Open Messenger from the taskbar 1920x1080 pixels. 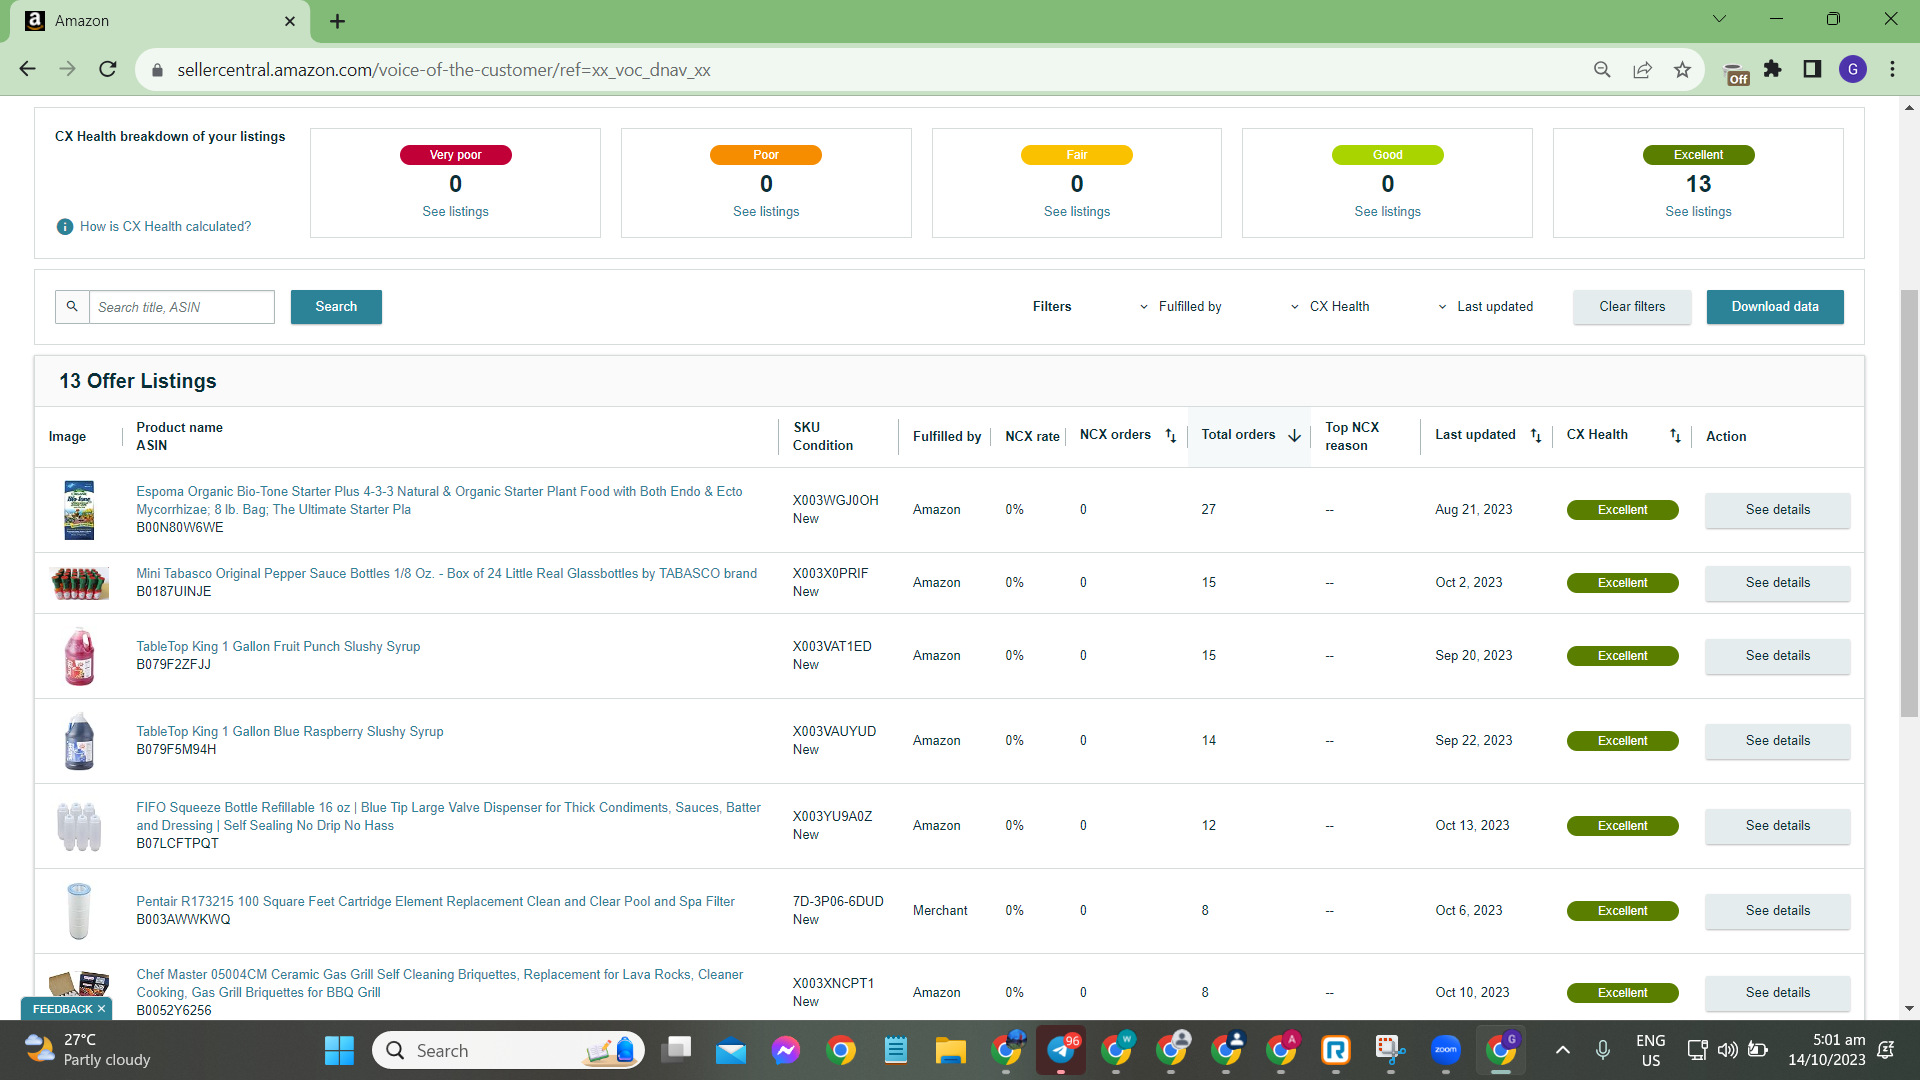tap(785, 1050)
